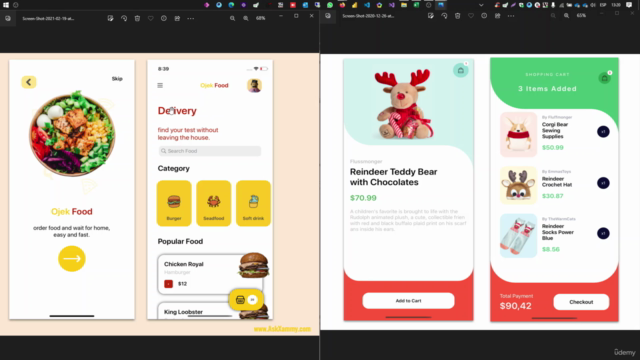The image size is (640, 360).
Task: Open See more menu in left Photos window
Action: pyautogui.click(x=191, y=18)
